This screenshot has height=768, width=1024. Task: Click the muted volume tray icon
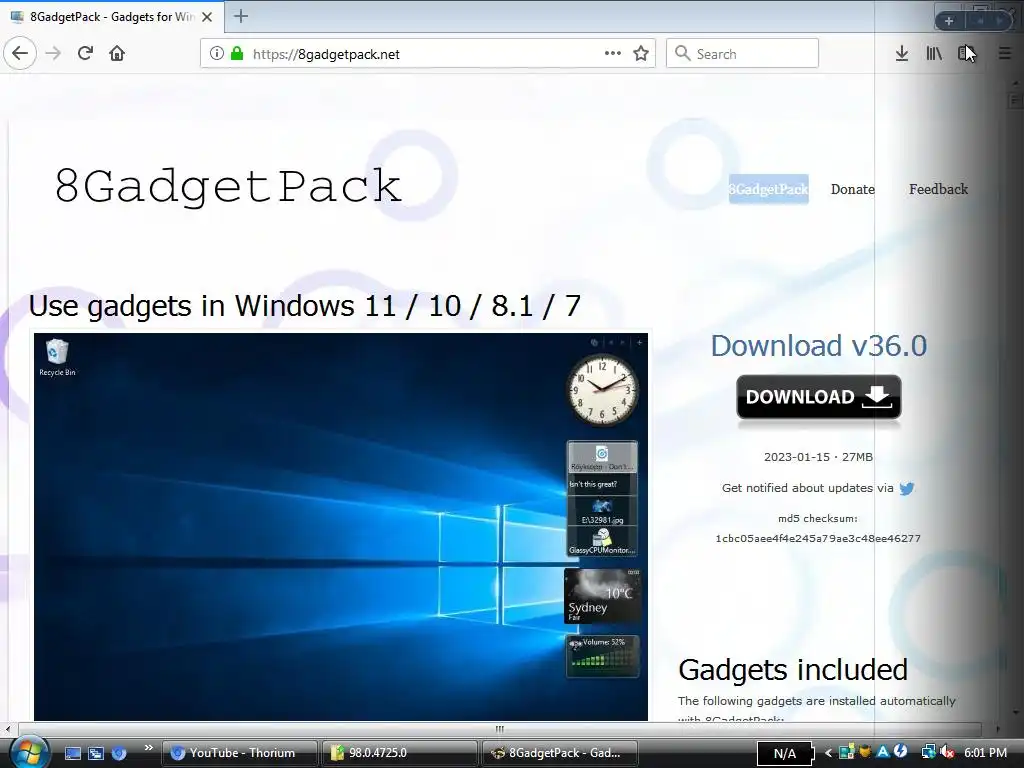coord(948,753)
